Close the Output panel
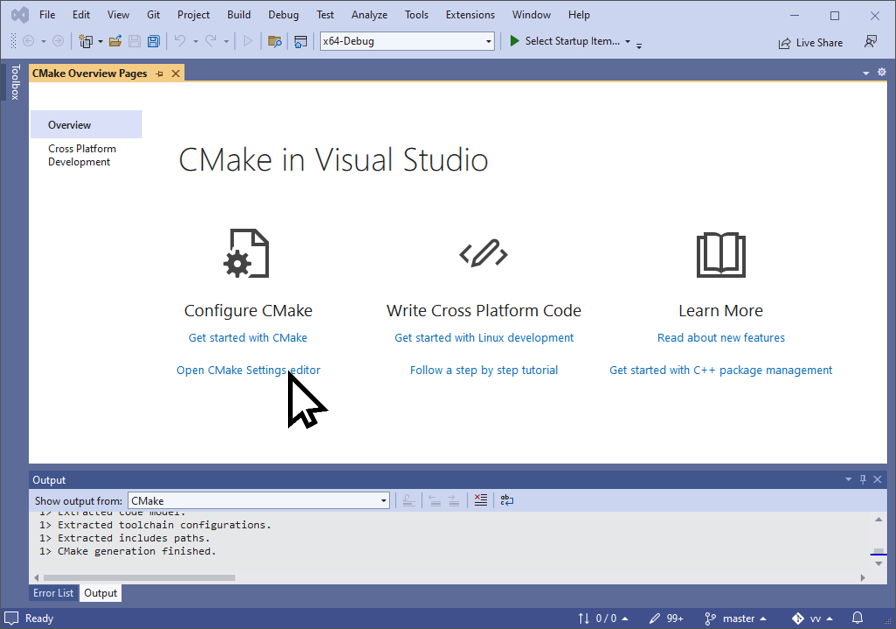This screenshot has height=629, width=896. (x=878, y=479)
